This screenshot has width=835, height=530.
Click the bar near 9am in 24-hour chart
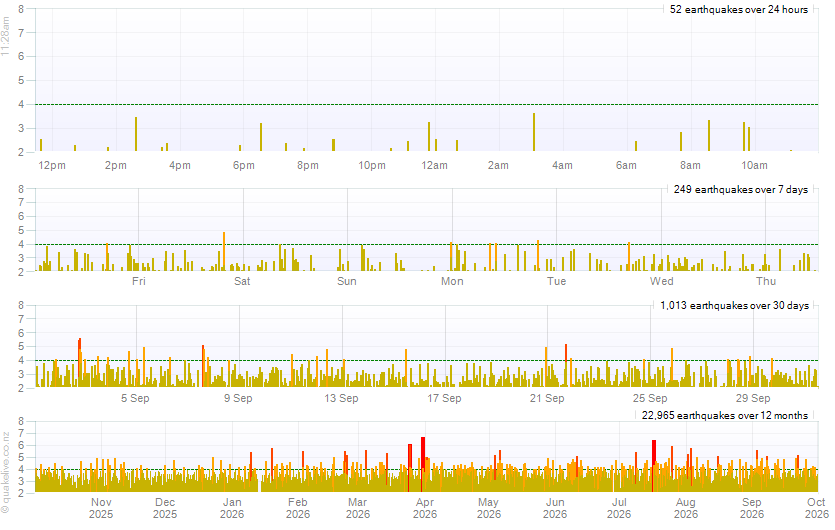point(709,136)
